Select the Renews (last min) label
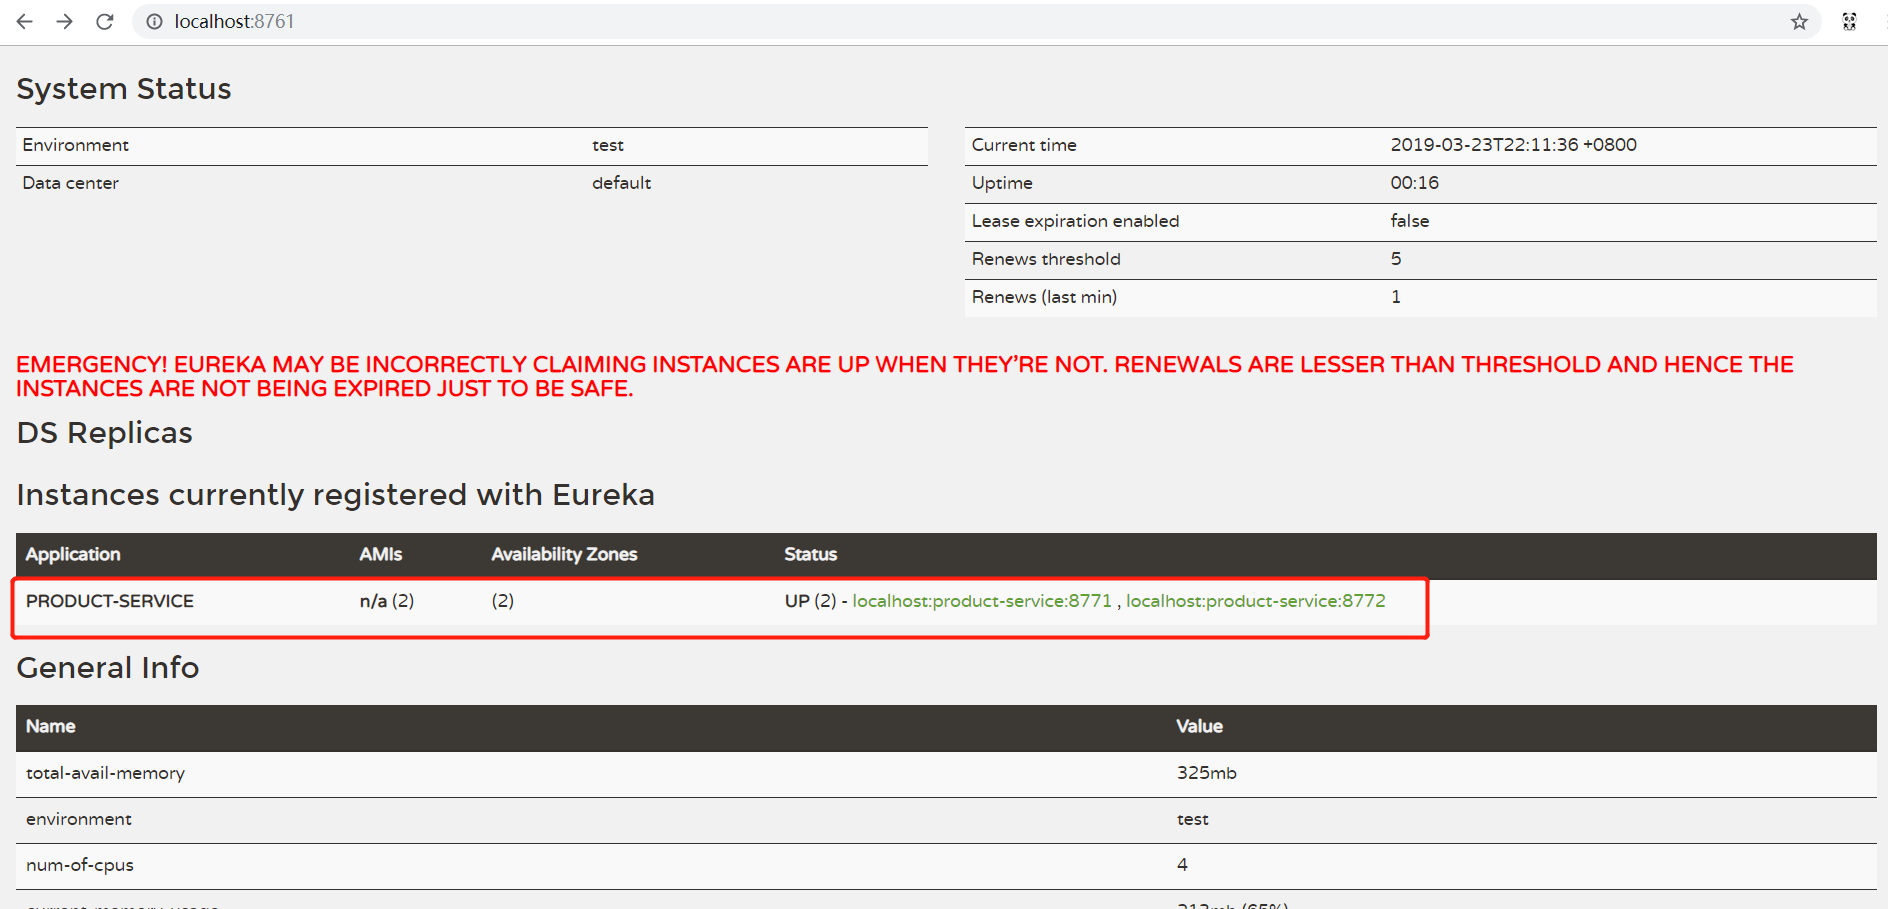This screenshot has height=909, width=1888. click(x=1044, y=297)
